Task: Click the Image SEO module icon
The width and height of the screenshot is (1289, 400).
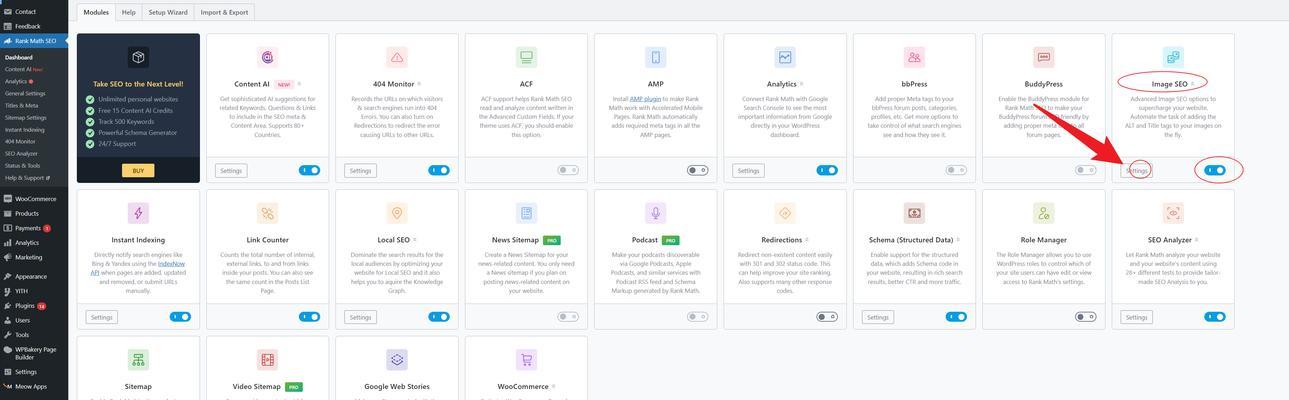Action: 1173,57
